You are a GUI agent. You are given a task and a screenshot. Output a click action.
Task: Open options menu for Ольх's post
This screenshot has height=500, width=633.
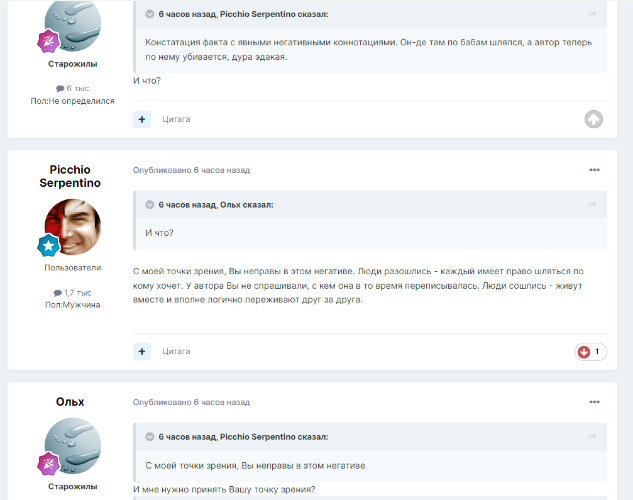coord(594,402)
